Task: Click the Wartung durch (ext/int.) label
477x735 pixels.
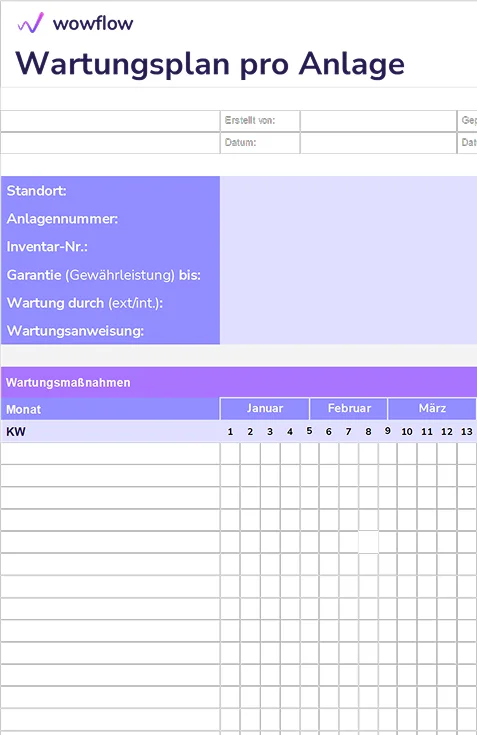Action: click(x=85, y=303)
